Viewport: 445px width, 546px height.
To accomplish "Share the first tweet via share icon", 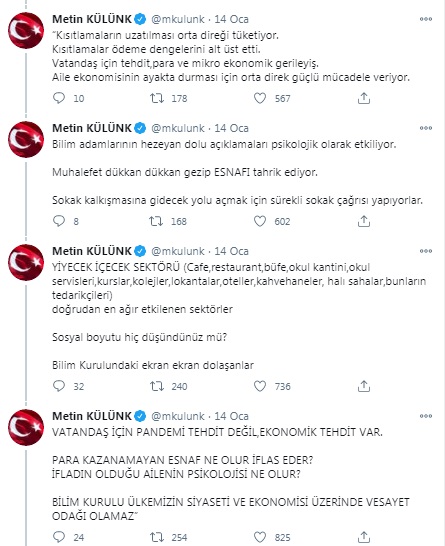I will point(364,98).
